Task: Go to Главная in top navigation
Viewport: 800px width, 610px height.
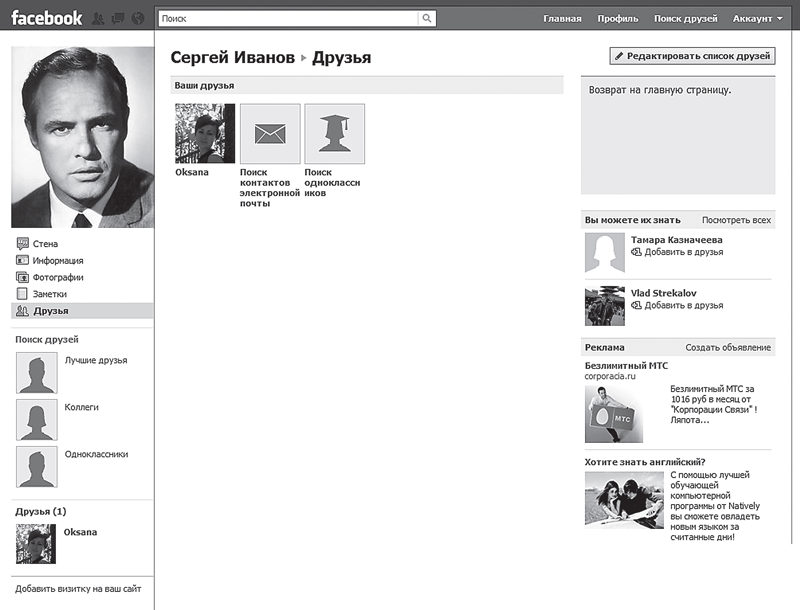Action: [562, 18]
